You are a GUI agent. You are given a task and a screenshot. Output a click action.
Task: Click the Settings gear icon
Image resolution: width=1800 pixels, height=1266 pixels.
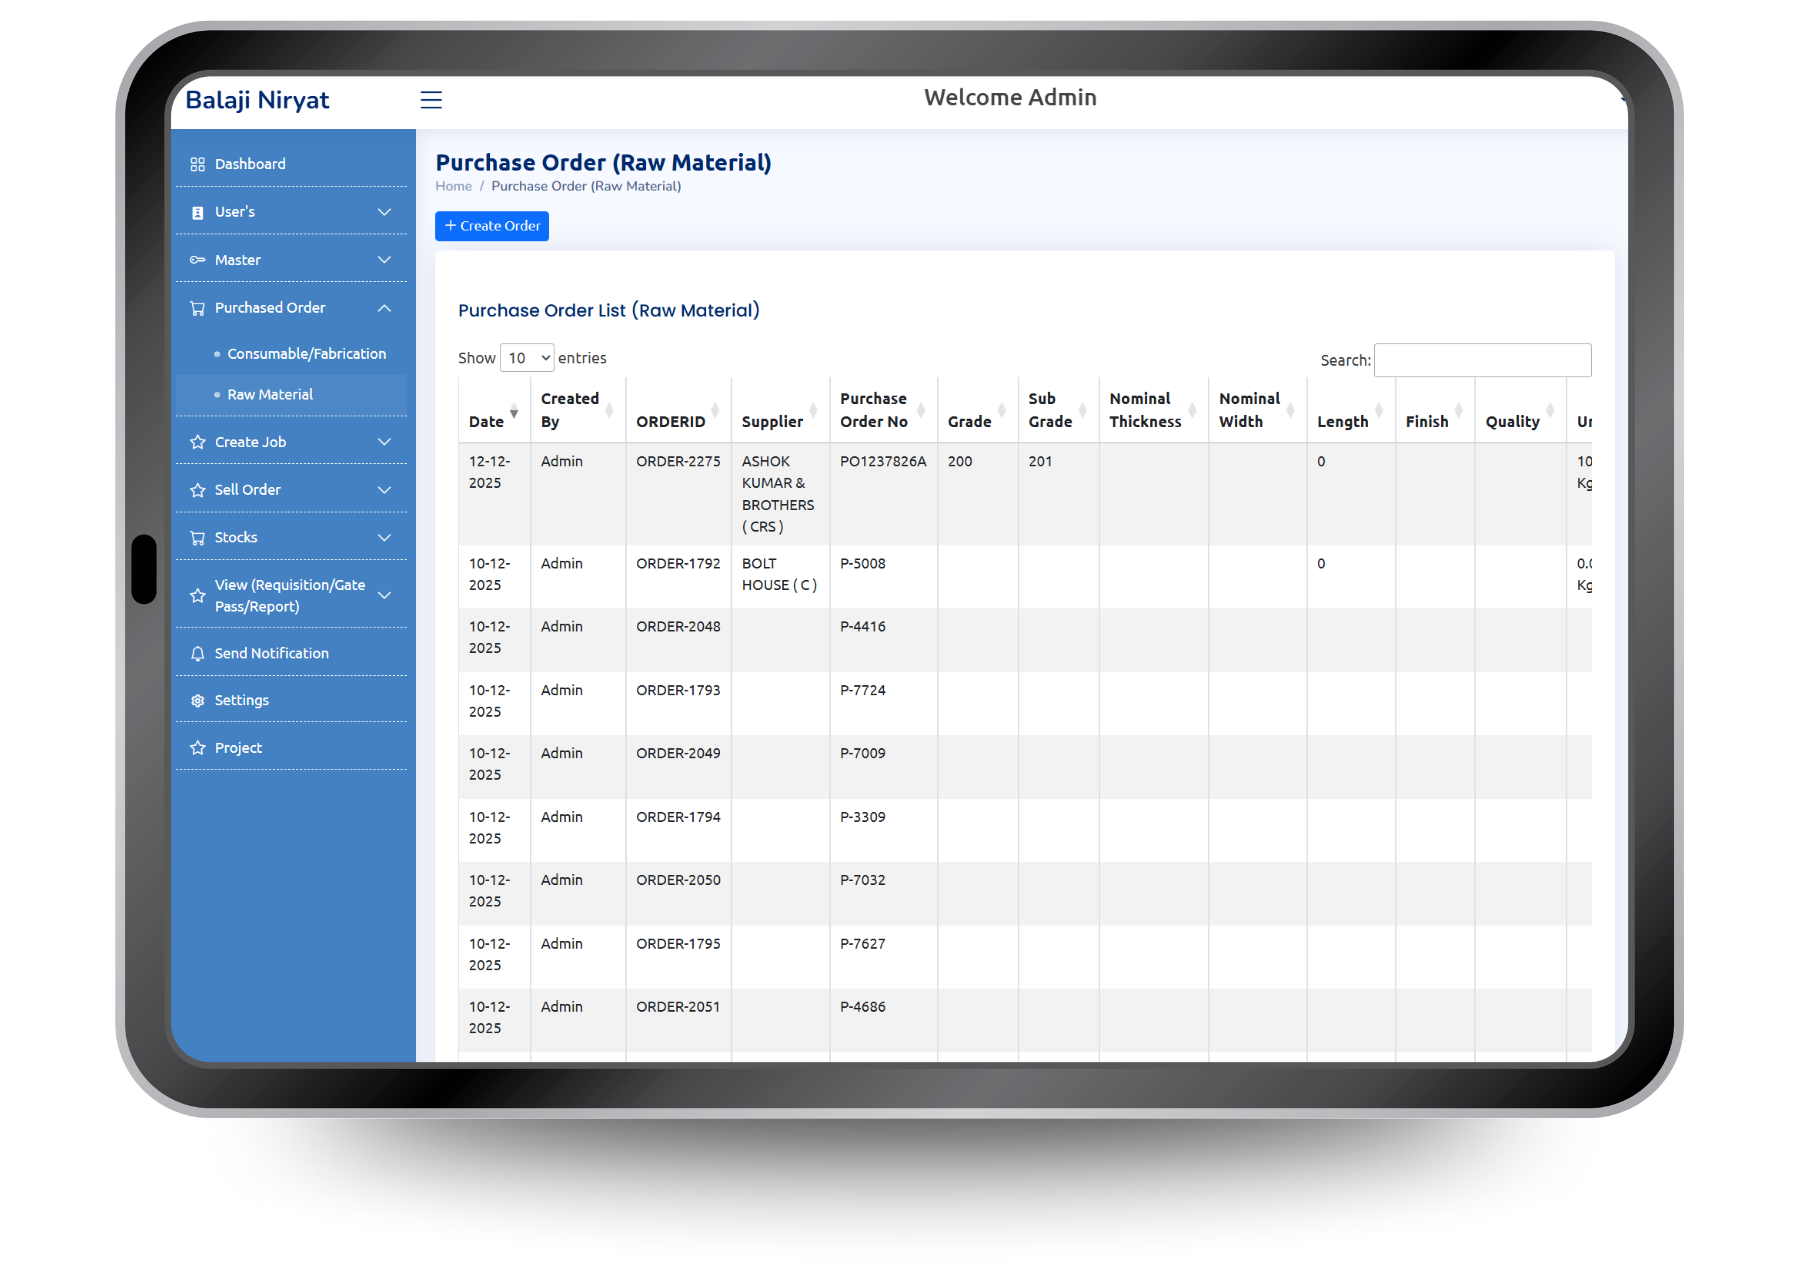[197, 700]
